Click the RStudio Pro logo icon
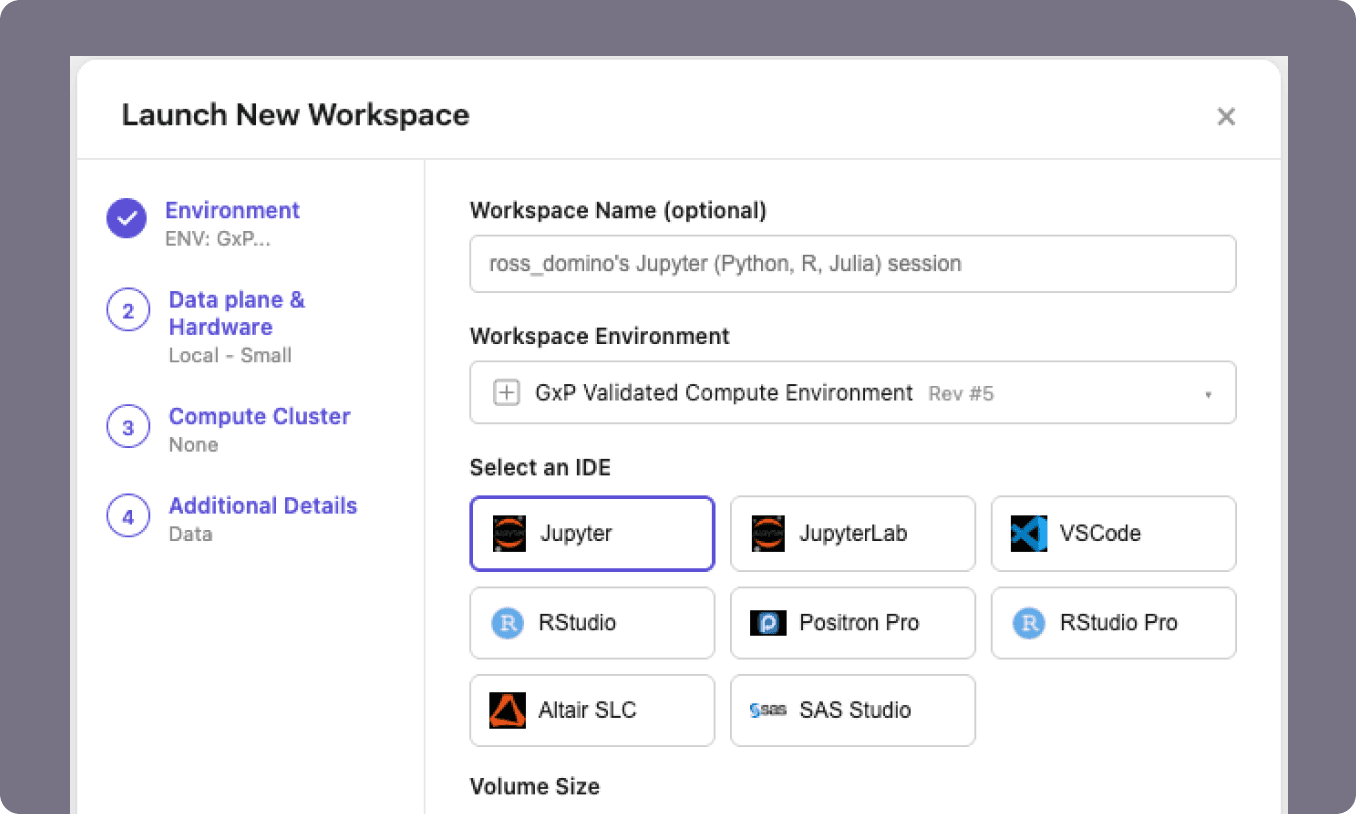The image size is (1356, 814). click(x=1029, y=623)
